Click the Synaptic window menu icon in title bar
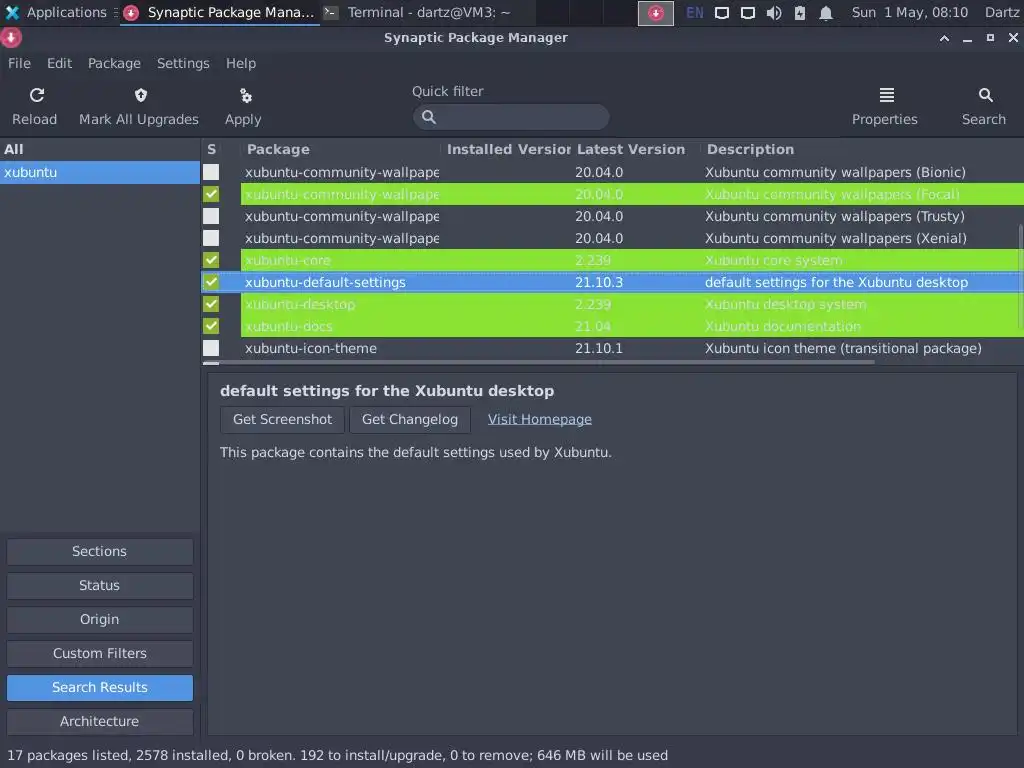This screenshot has width=1024, height=768. (x=11, y=37)
